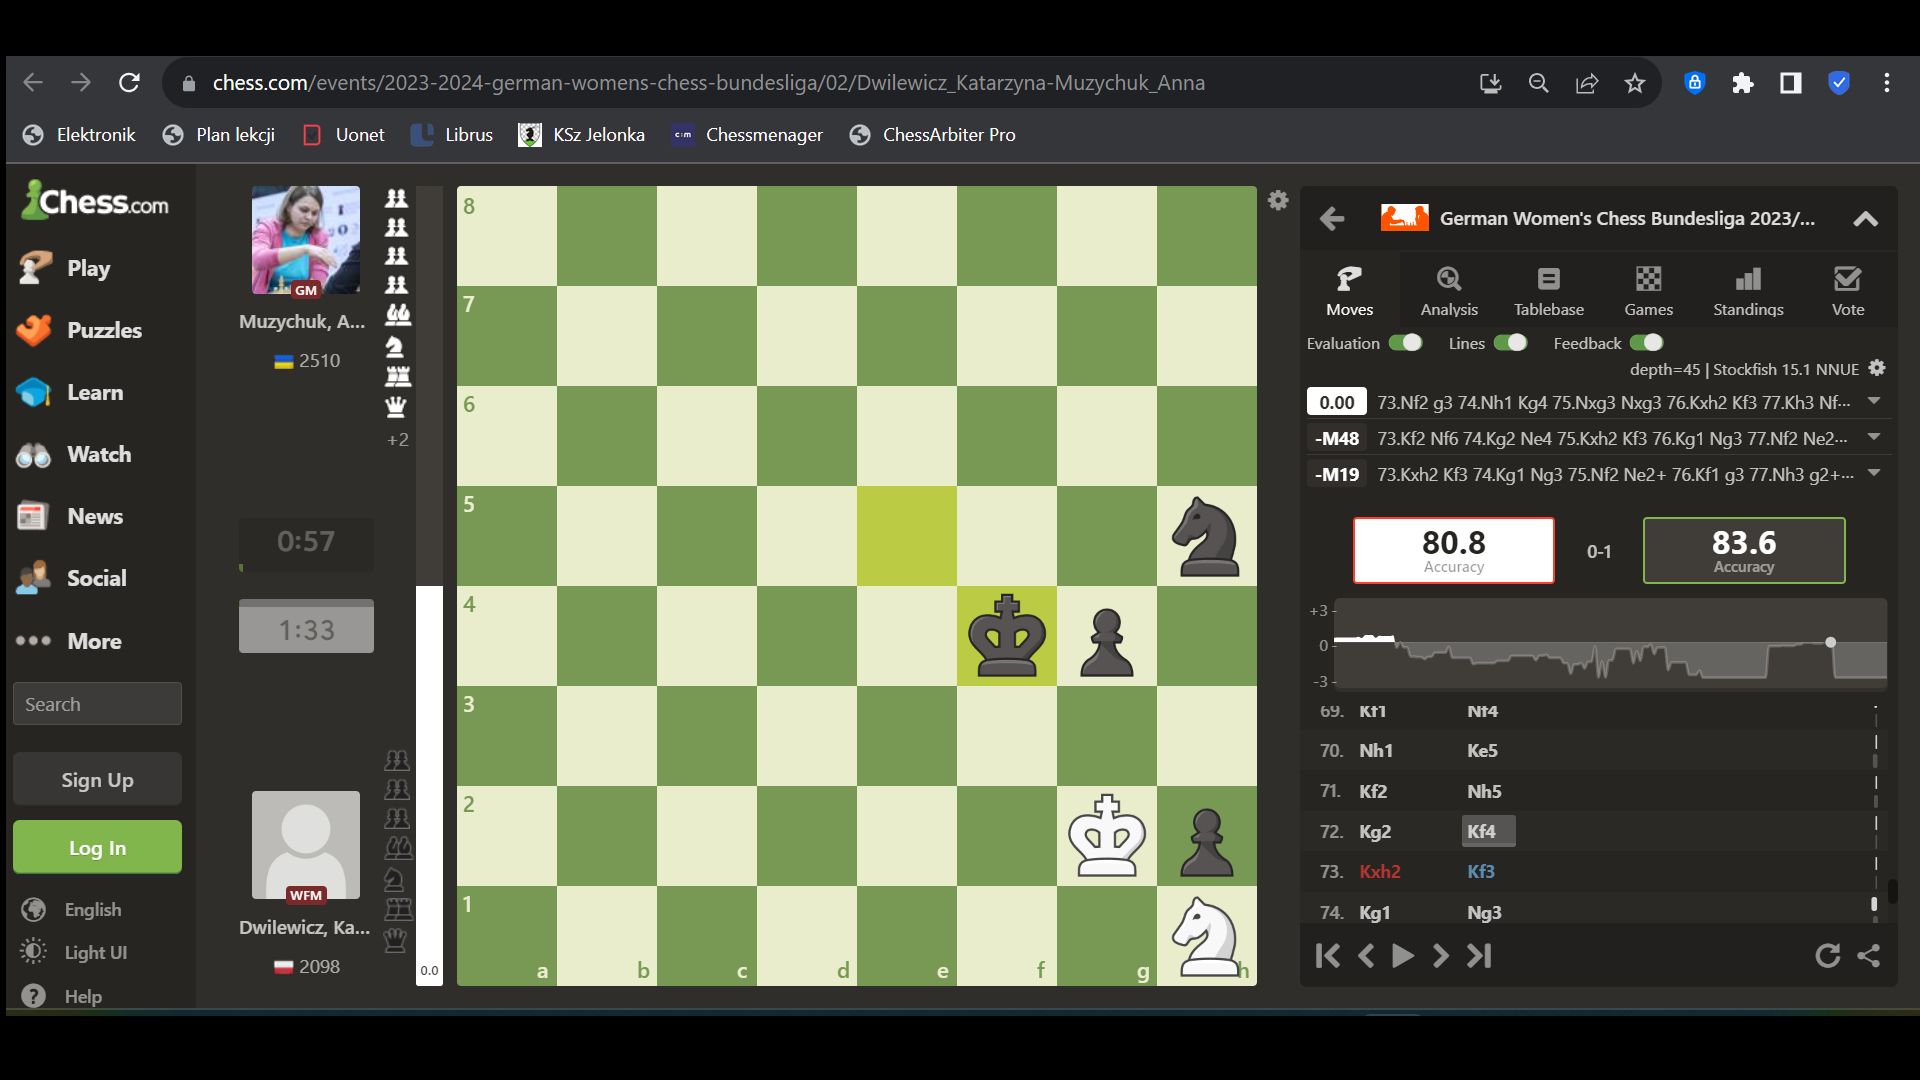Viewport: 1920px width, 1080px height.
Task: Click the Puzzles sidebar icon
Action: (x=34, y=331)
